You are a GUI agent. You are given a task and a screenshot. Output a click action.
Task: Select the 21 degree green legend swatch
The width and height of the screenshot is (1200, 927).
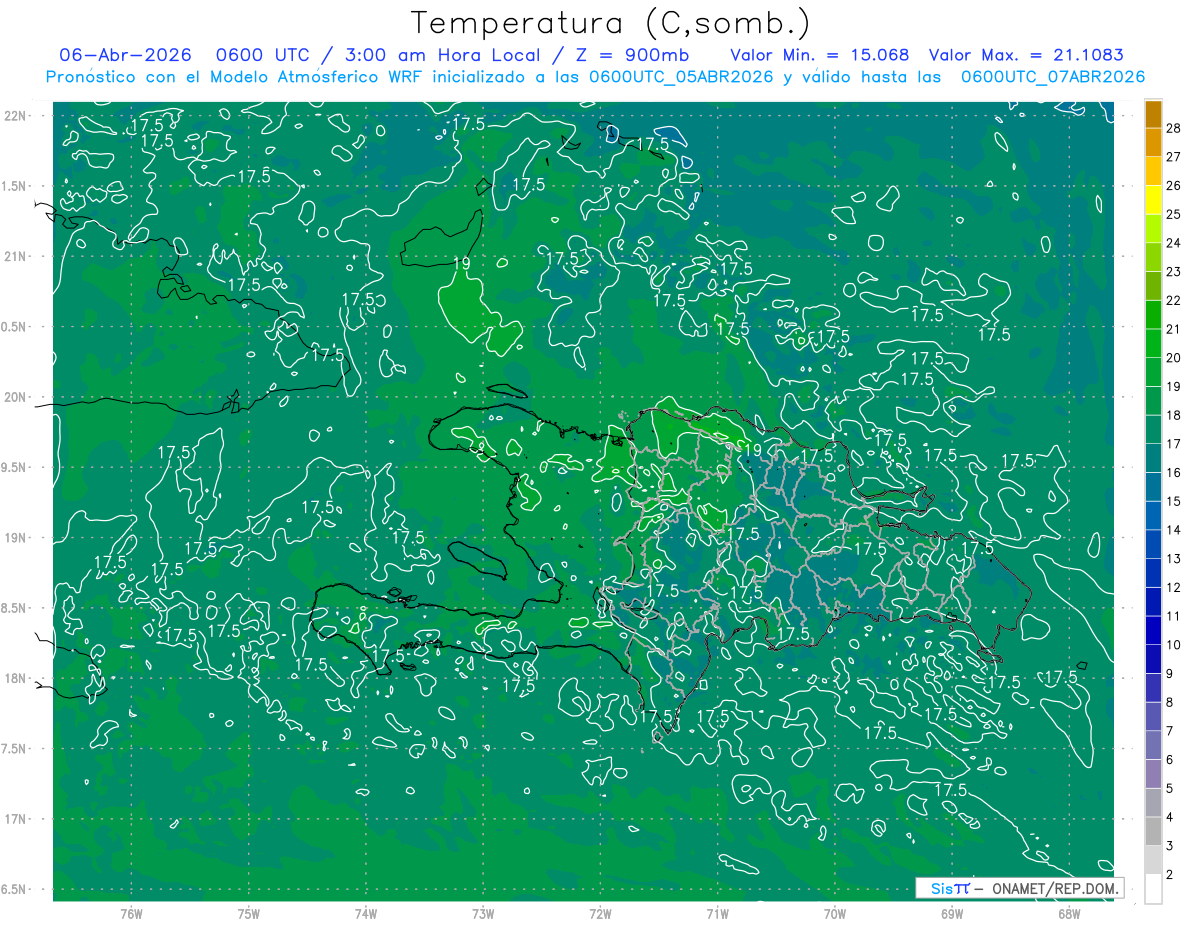(1153, 315)
